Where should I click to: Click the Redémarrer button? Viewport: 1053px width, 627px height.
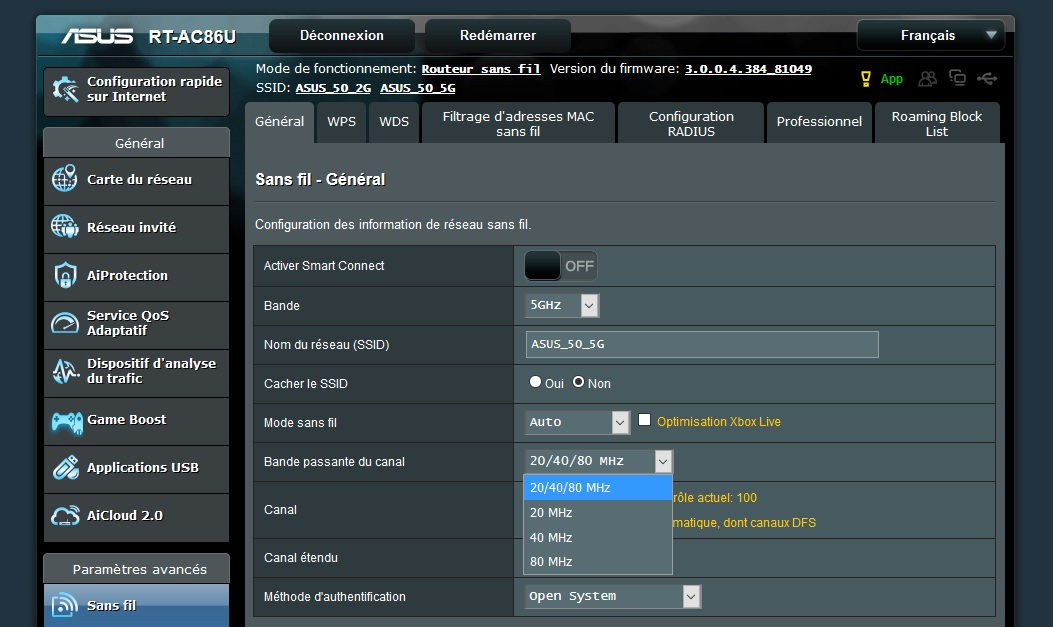[498, 36]
